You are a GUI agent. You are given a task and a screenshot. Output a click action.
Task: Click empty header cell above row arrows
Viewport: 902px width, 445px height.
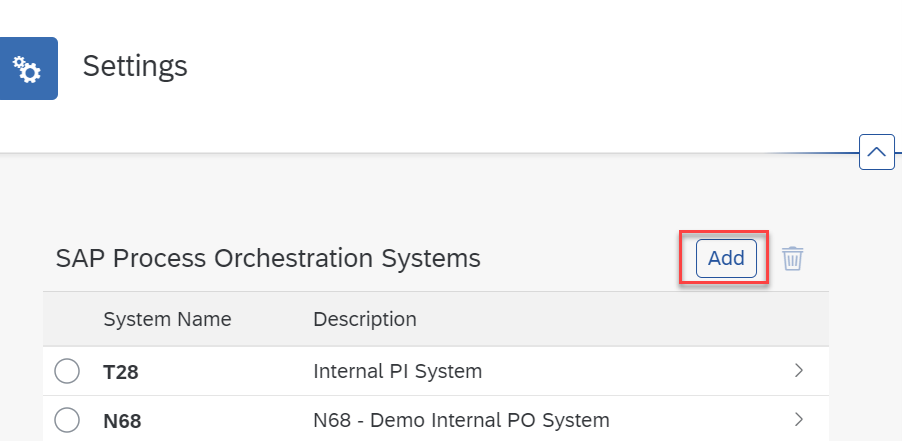[x=798, y=319]
